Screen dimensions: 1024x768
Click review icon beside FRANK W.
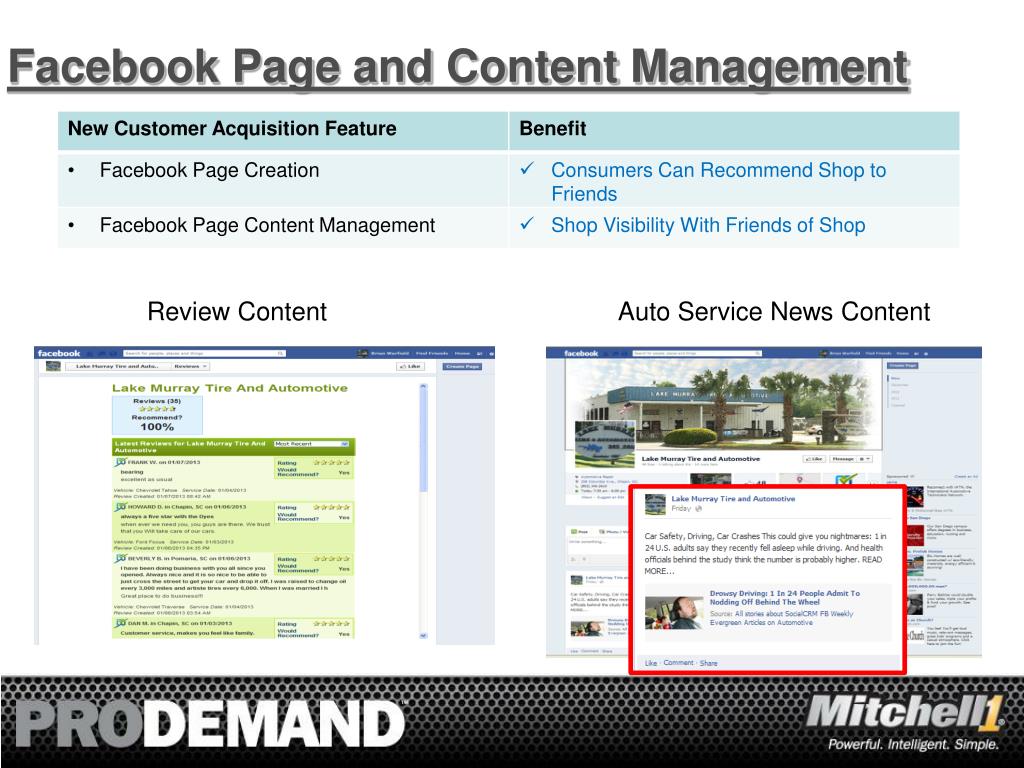(x=120, y=462)
